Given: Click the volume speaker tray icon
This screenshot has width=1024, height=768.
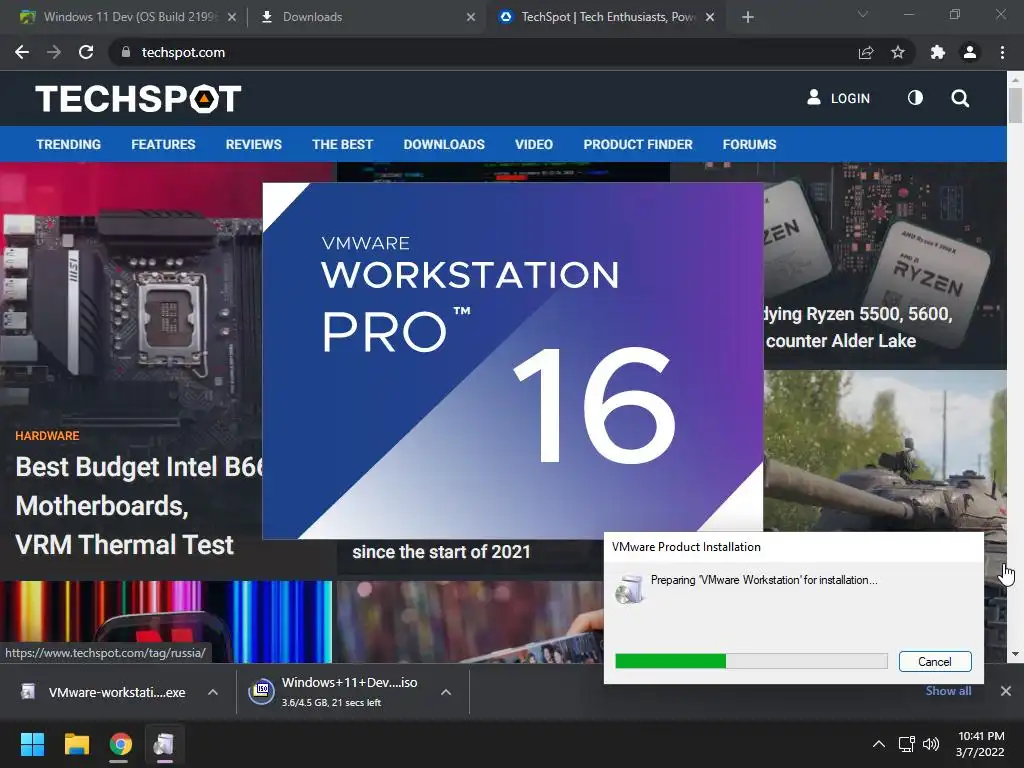Looking at the screenshot, I should pos(931,744).
